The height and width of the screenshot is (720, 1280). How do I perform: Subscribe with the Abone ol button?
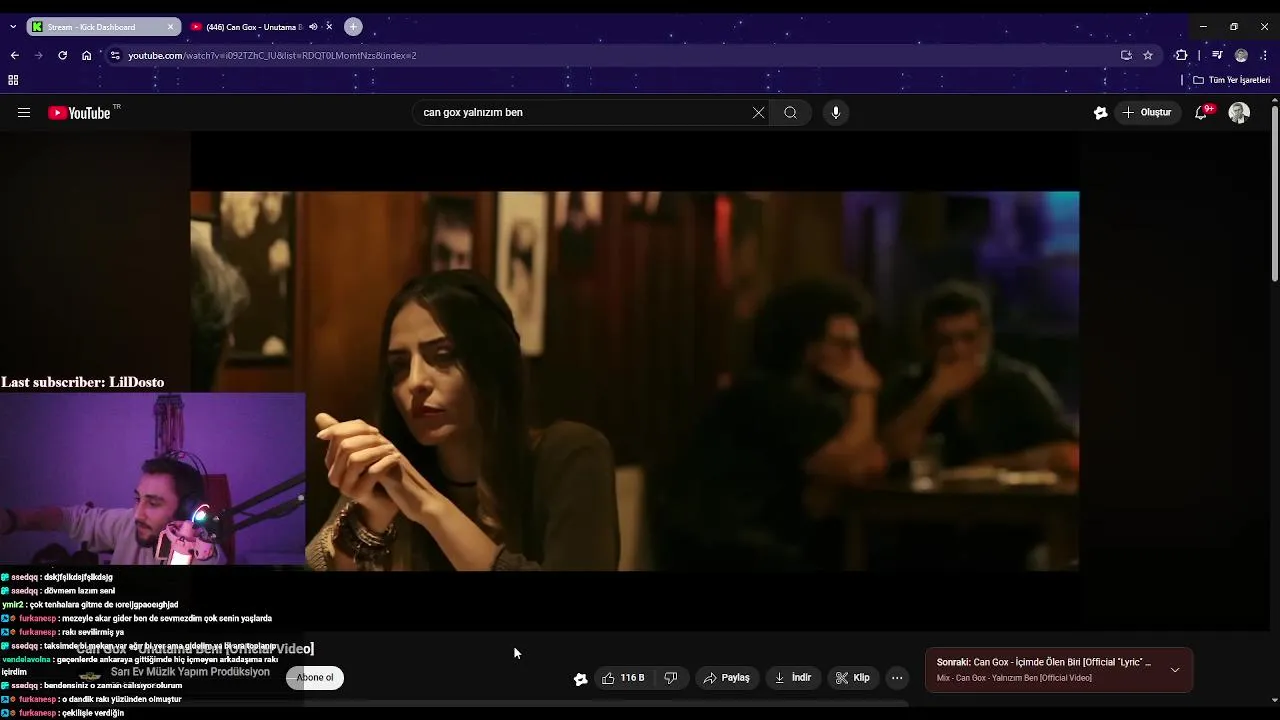click(x=315, y=678)
